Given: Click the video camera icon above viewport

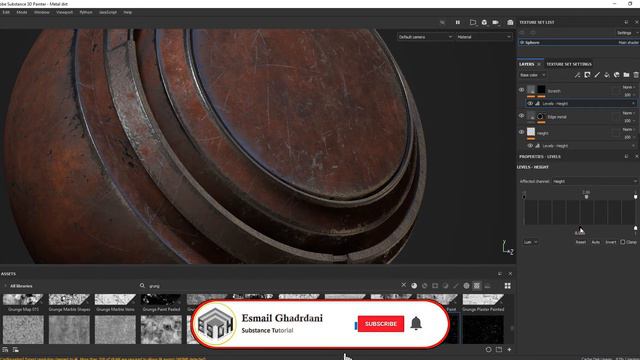Looking at the screenshot, I should (496, 22).
